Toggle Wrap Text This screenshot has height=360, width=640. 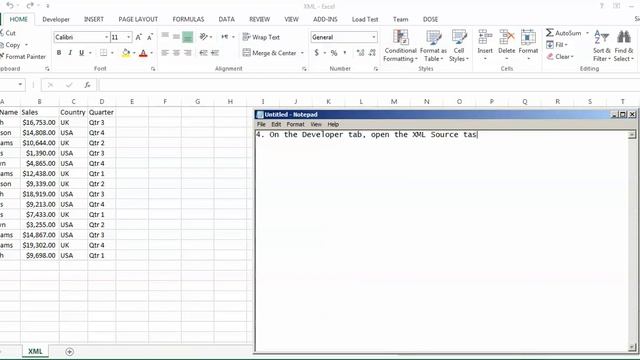pyautogui.click(x=261, y=37)
